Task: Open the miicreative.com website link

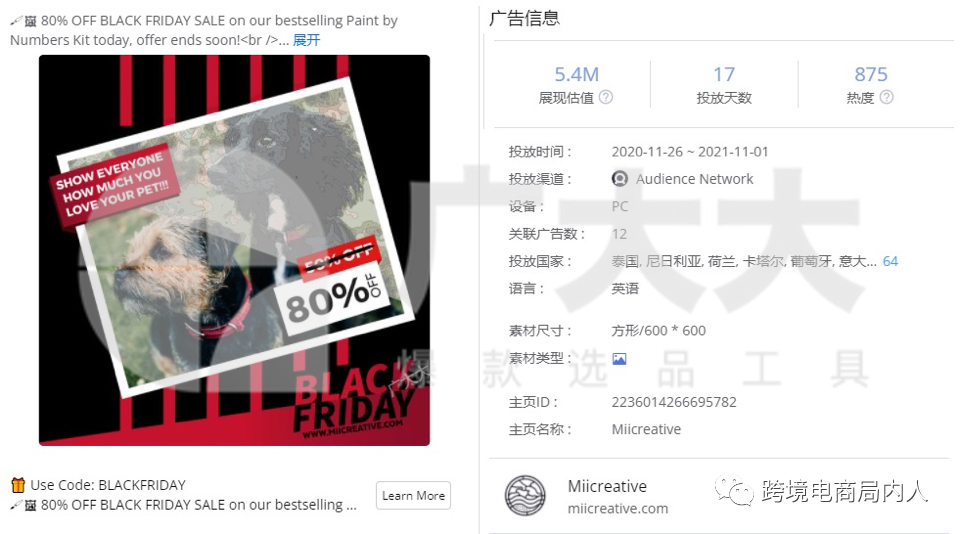Action: click(x=618, y=509)
